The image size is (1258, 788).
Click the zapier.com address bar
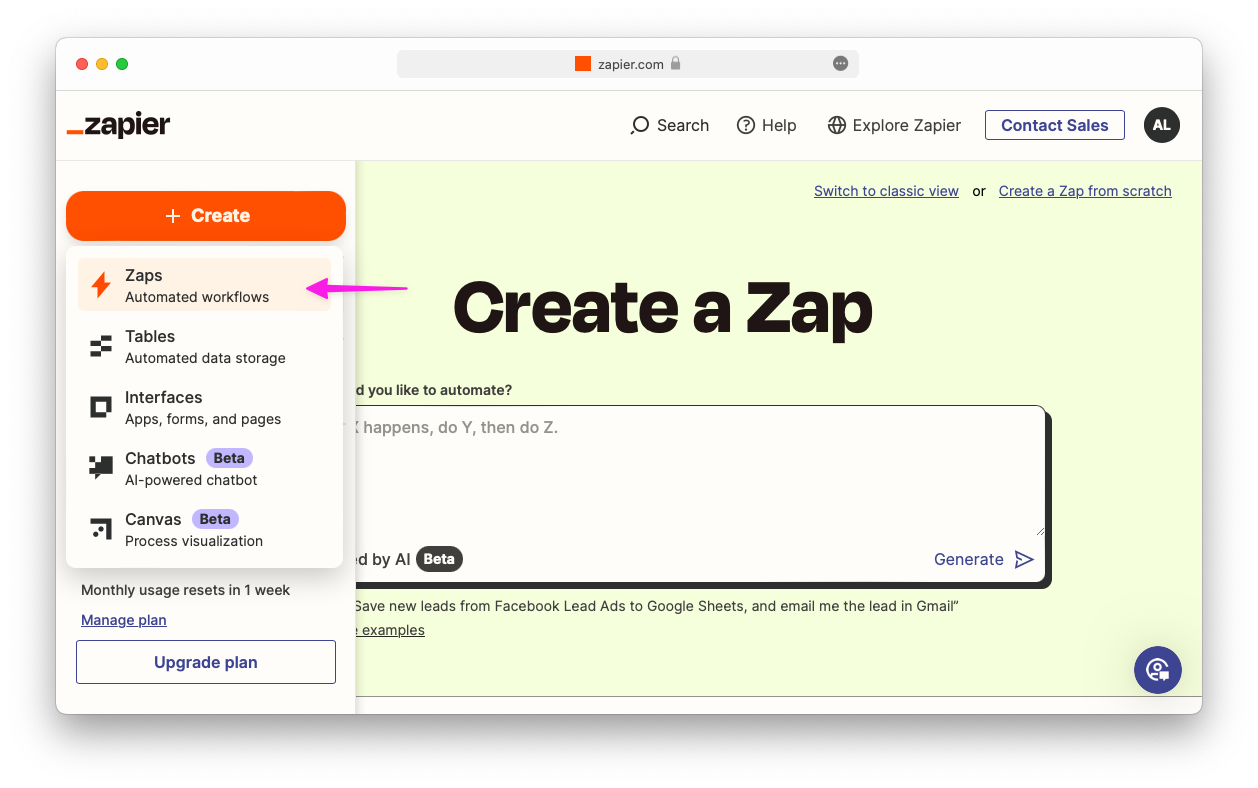628,64
